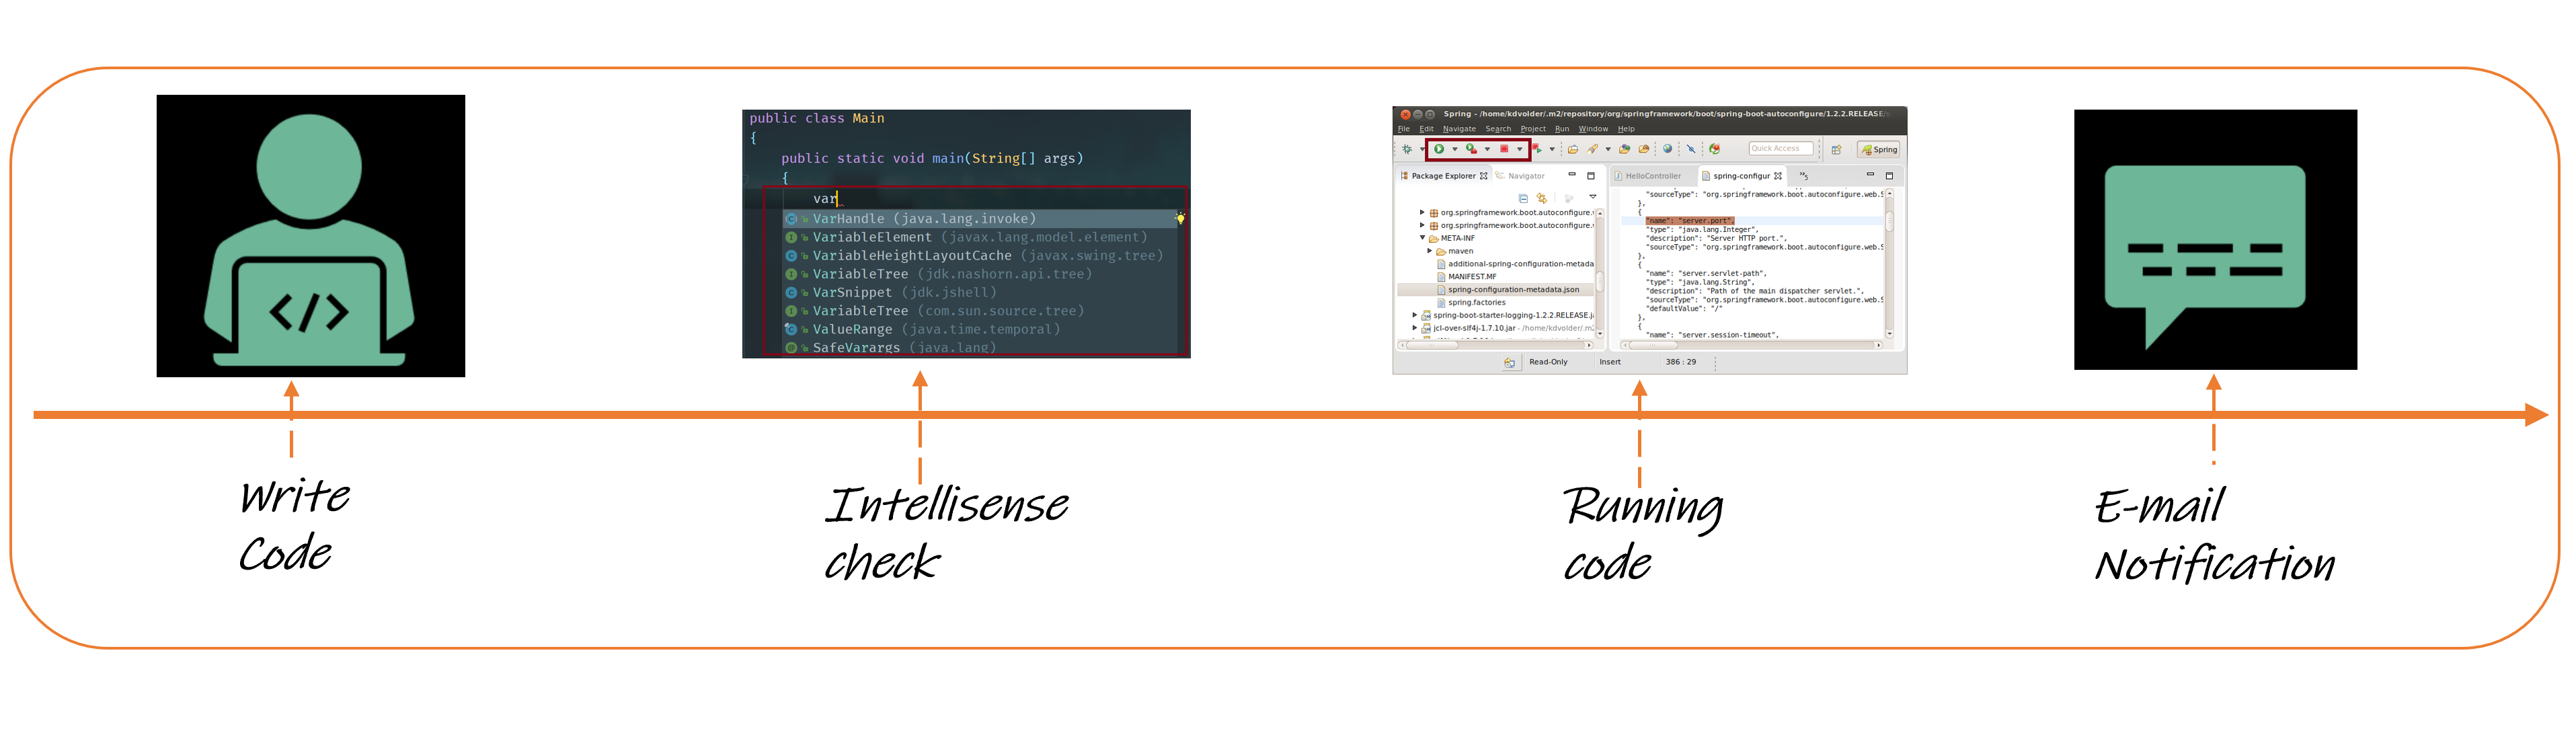Open the Run menu

(x=1561, y=129)
